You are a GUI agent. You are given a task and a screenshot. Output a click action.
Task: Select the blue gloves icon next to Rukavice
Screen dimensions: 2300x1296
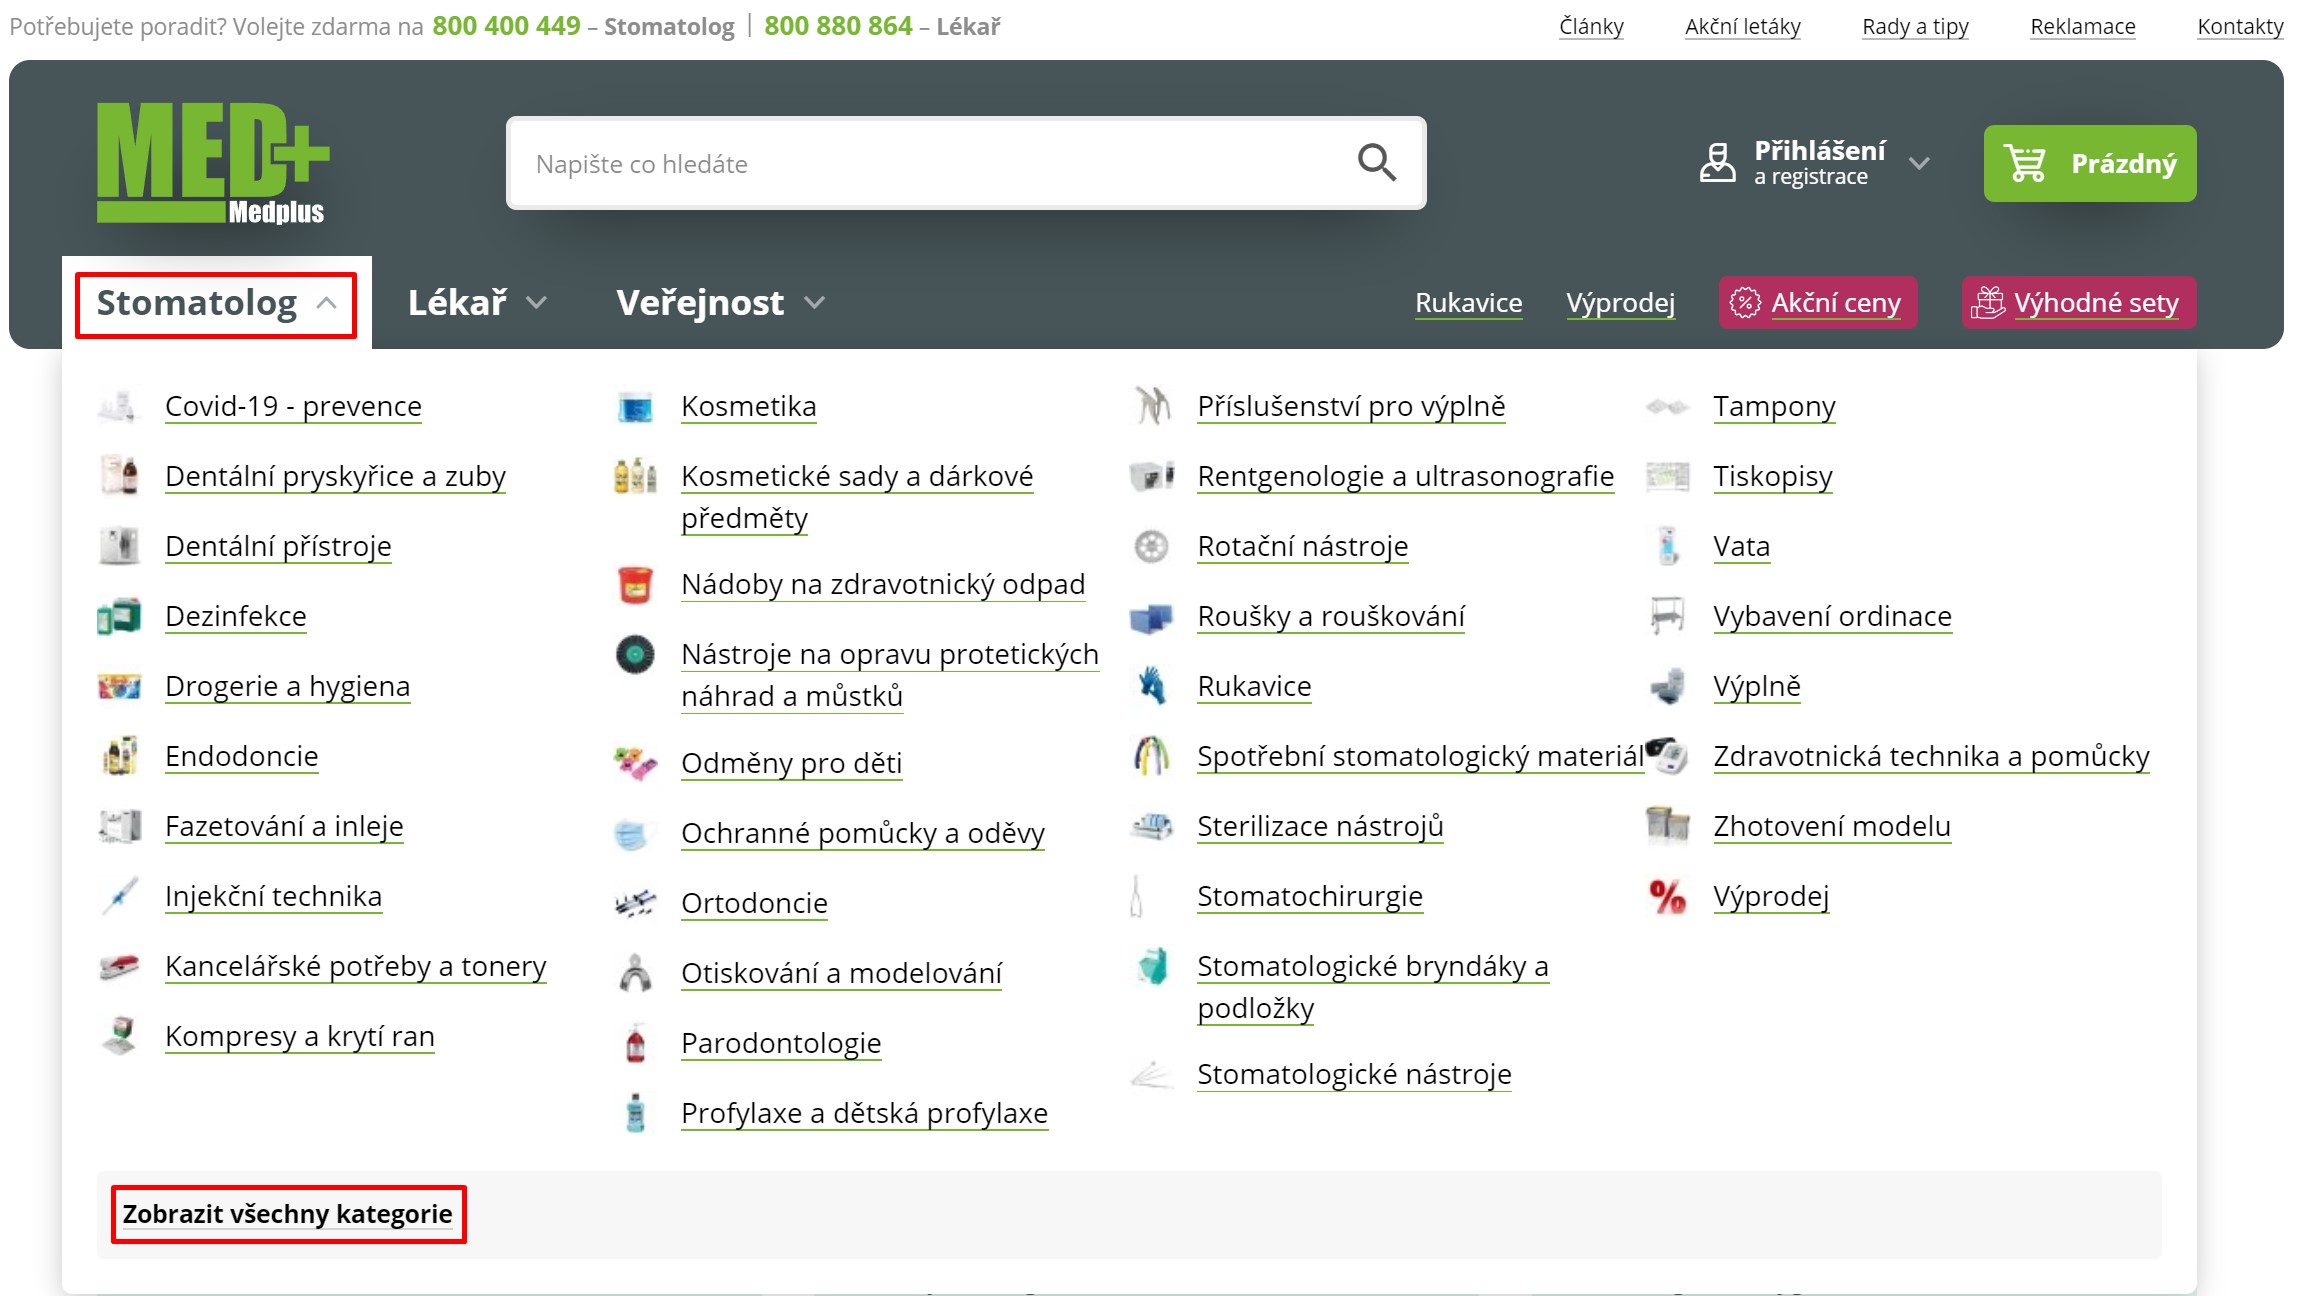click(x=1151, y=686)
